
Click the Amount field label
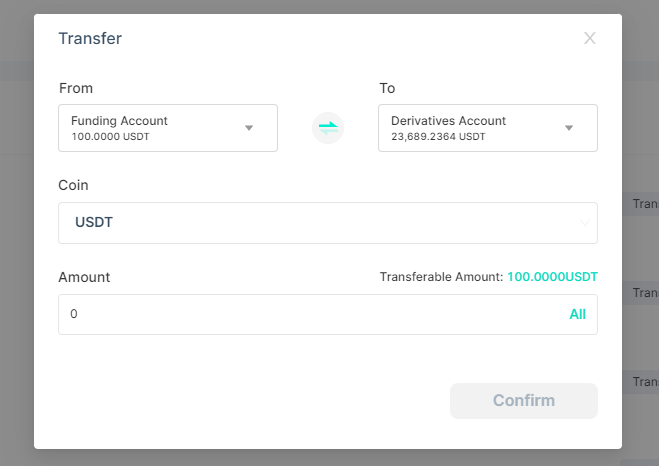click(84, 277)
